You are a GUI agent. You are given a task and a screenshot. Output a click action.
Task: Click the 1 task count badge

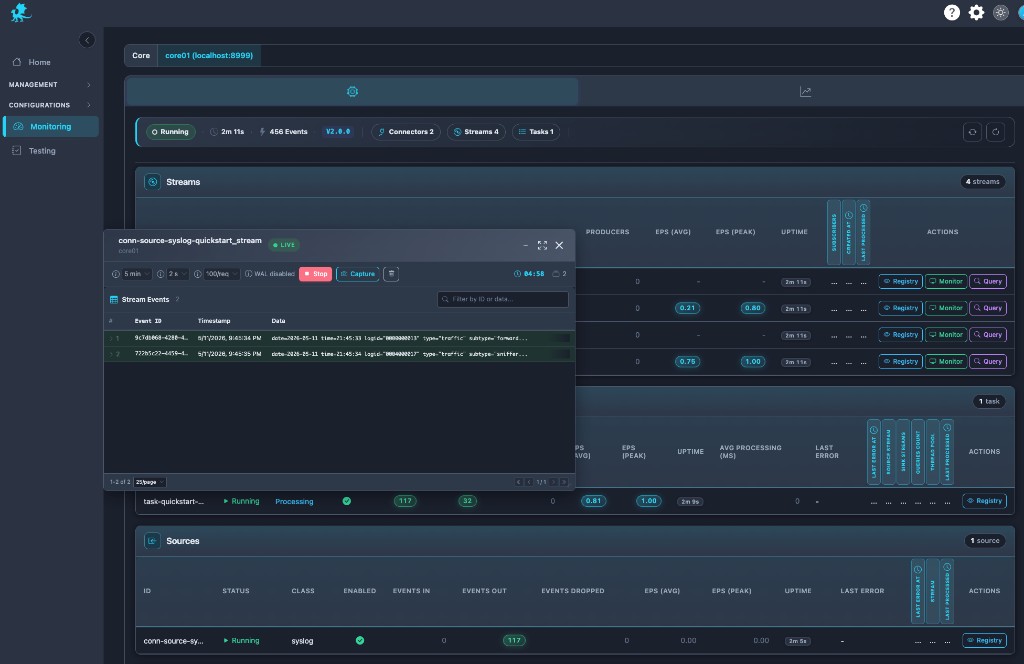pos(989,402)
